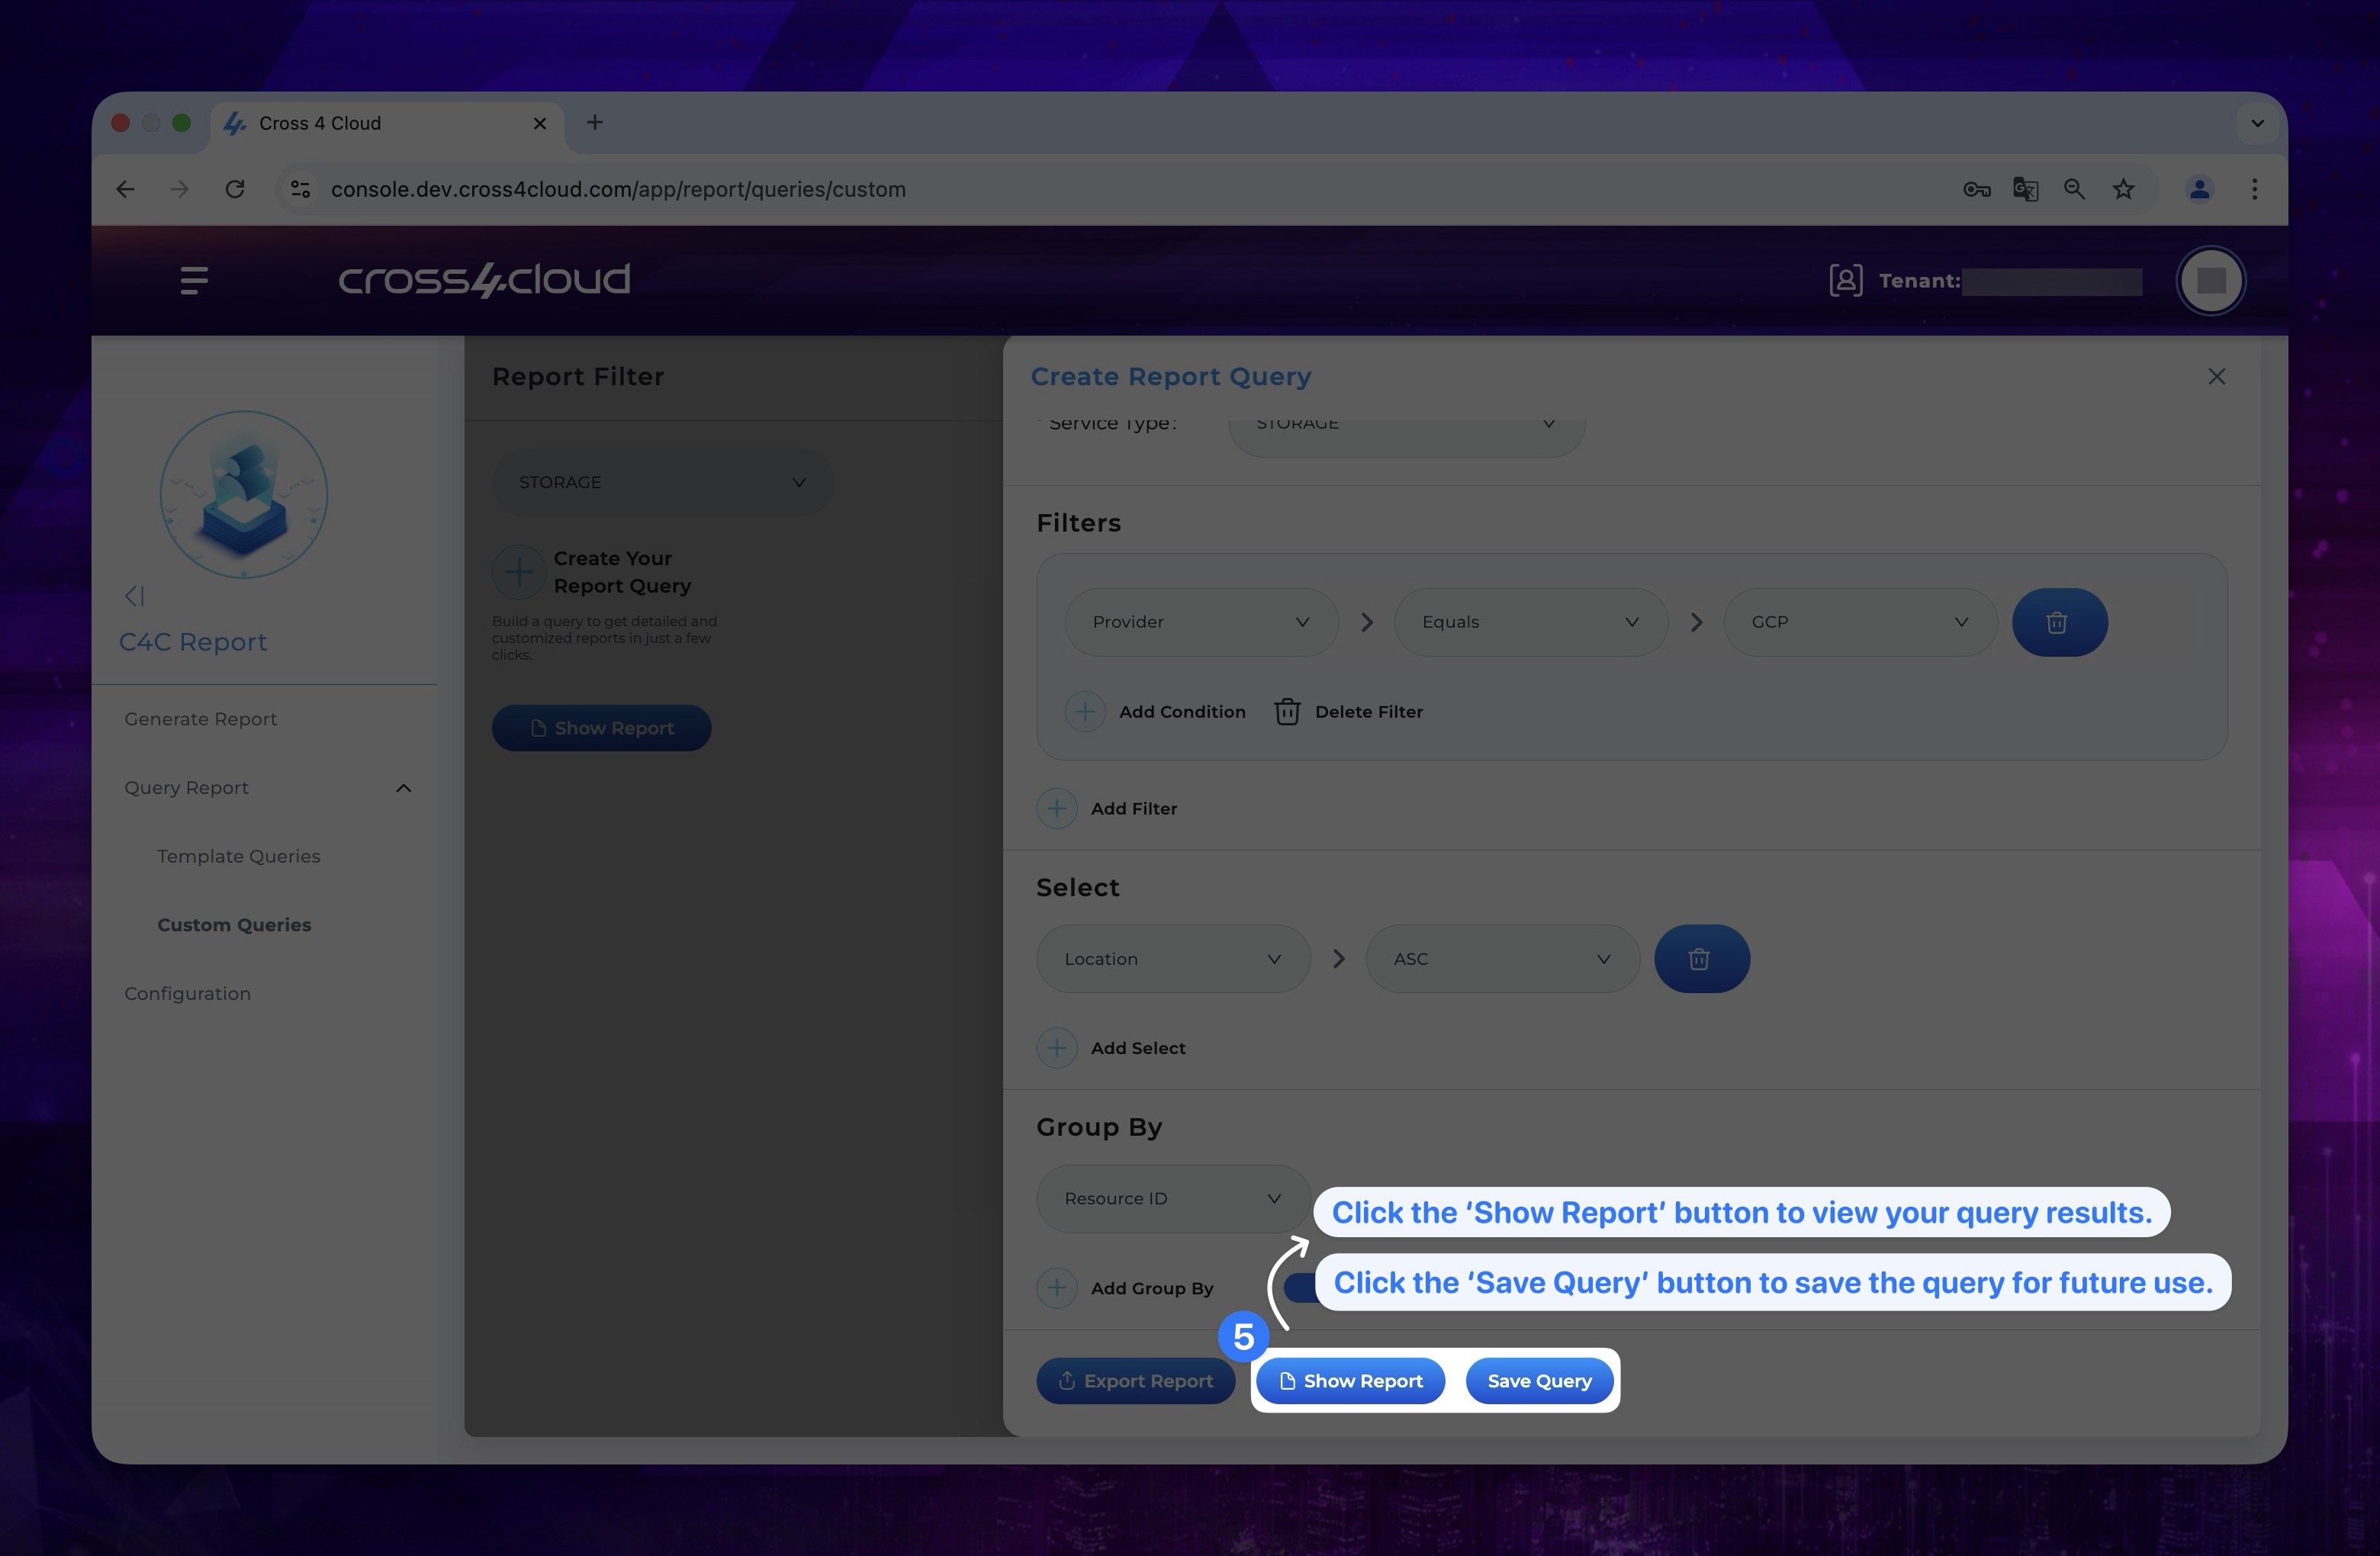2380x1556 pixels.
Task: Go back in browser history
Action: (x=125, y=189)
